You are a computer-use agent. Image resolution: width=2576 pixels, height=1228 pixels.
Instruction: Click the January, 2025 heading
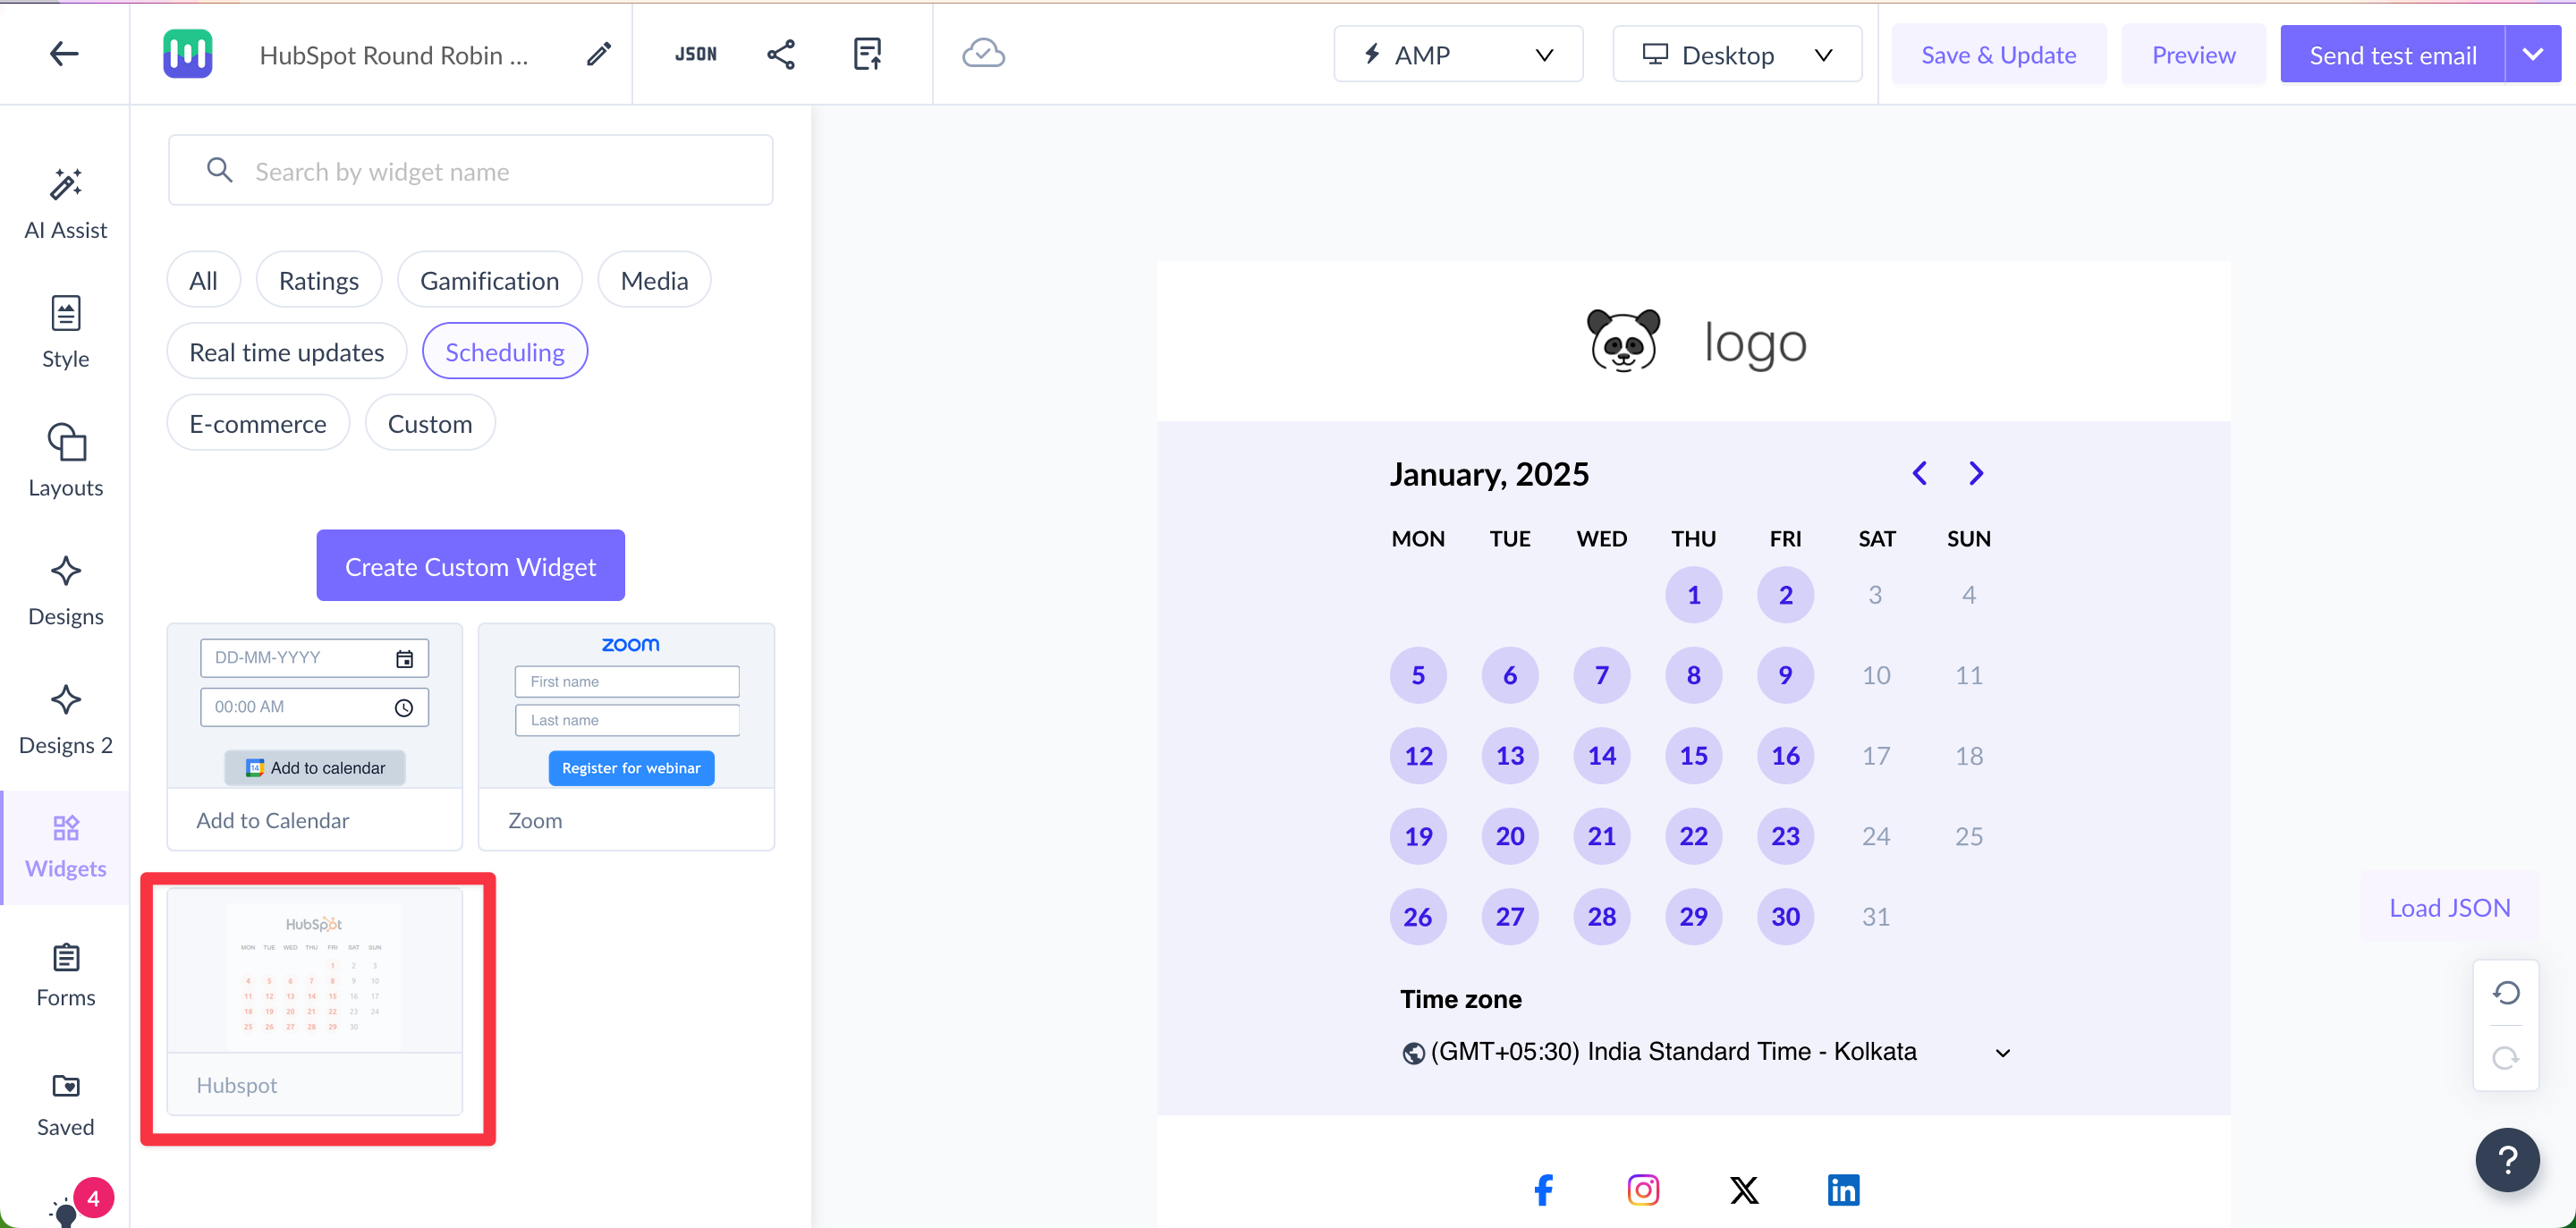tap(1489, 474)
